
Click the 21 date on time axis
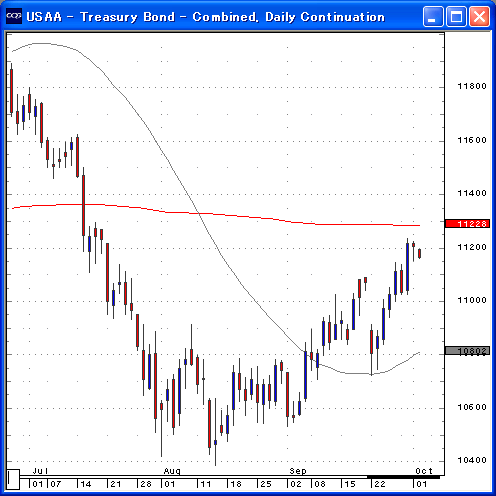pos(116,484)
